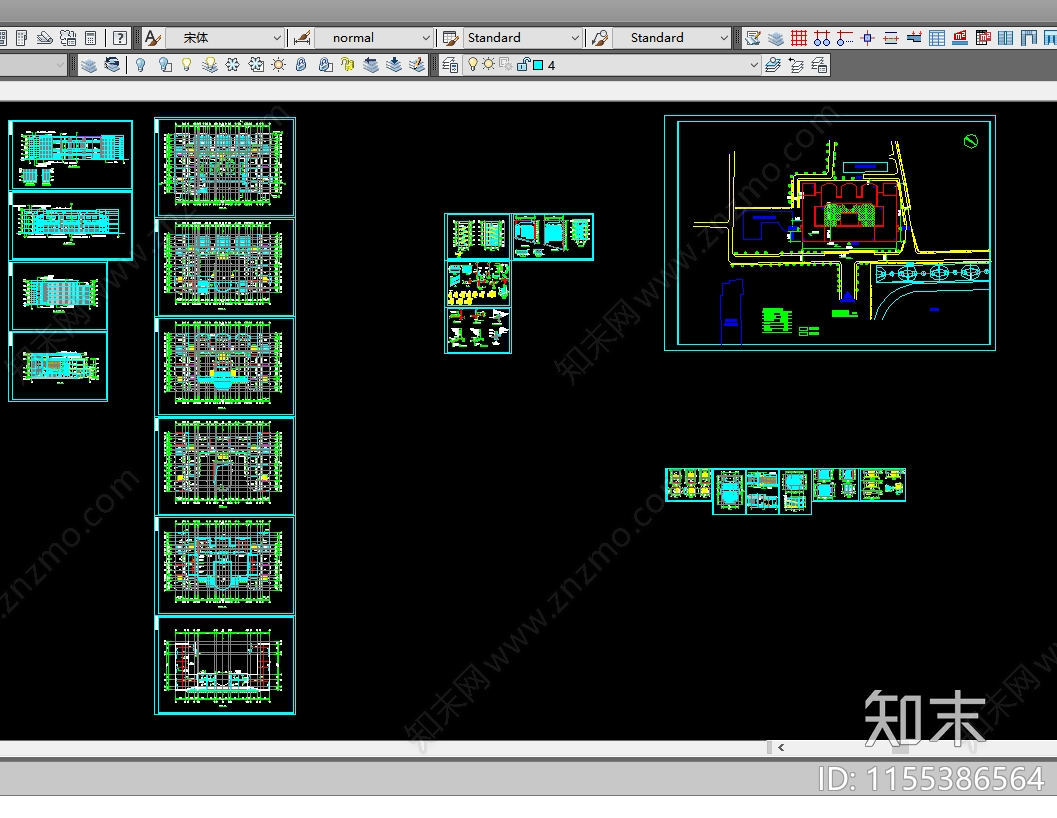Image resolution: width=1057 pixels, height=818 pixels.
Task: Click the layer previous arrow icon
Action: click(796, 65)
